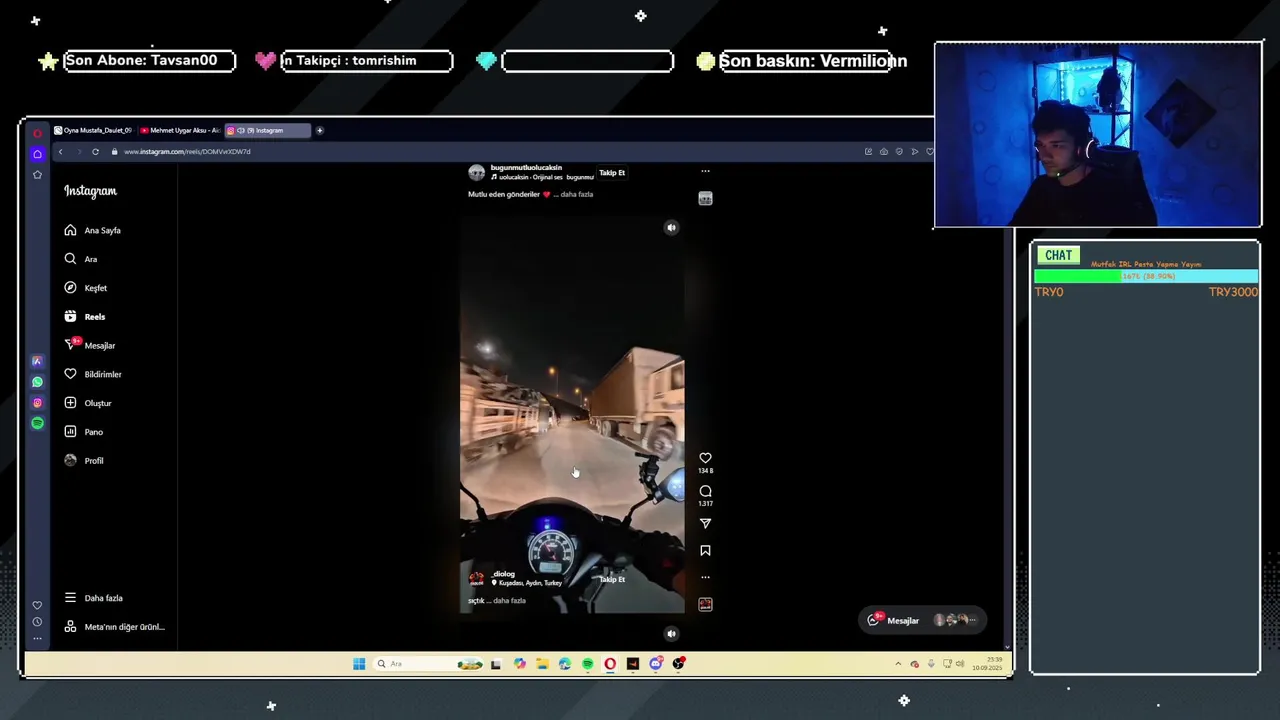This screenshot has height=720, width=1280.
Task: Open Opera sidebar heart icon
Action: coord(37,605)
